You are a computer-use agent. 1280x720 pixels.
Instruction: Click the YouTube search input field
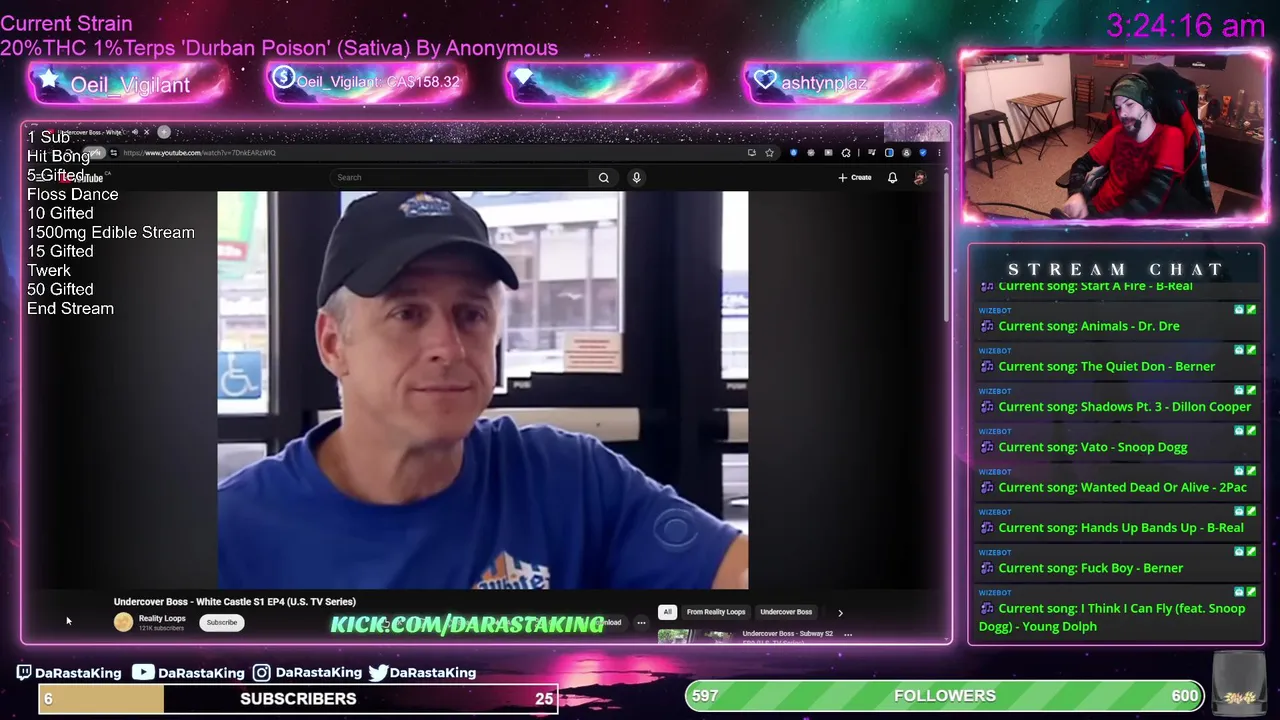click(x=460, y=178)
